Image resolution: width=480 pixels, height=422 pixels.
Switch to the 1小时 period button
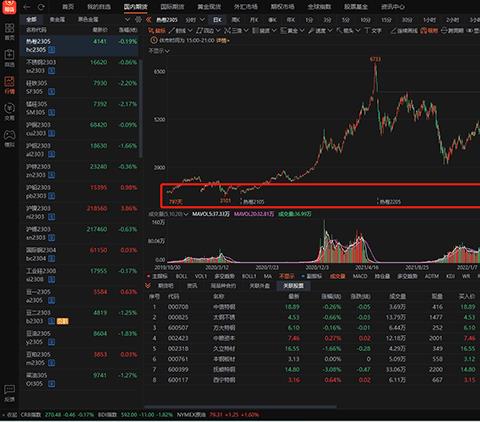tap(430, 20)
